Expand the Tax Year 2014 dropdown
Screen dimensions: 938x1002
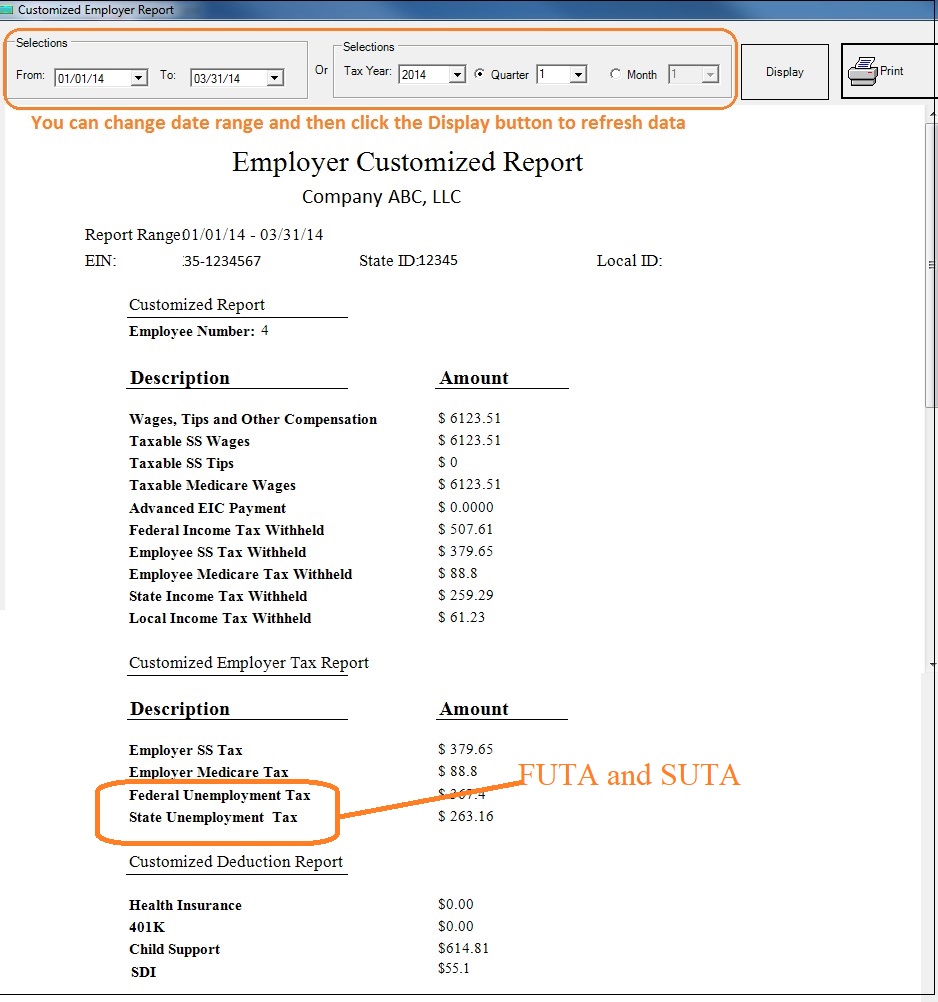[x=459, y=73]
